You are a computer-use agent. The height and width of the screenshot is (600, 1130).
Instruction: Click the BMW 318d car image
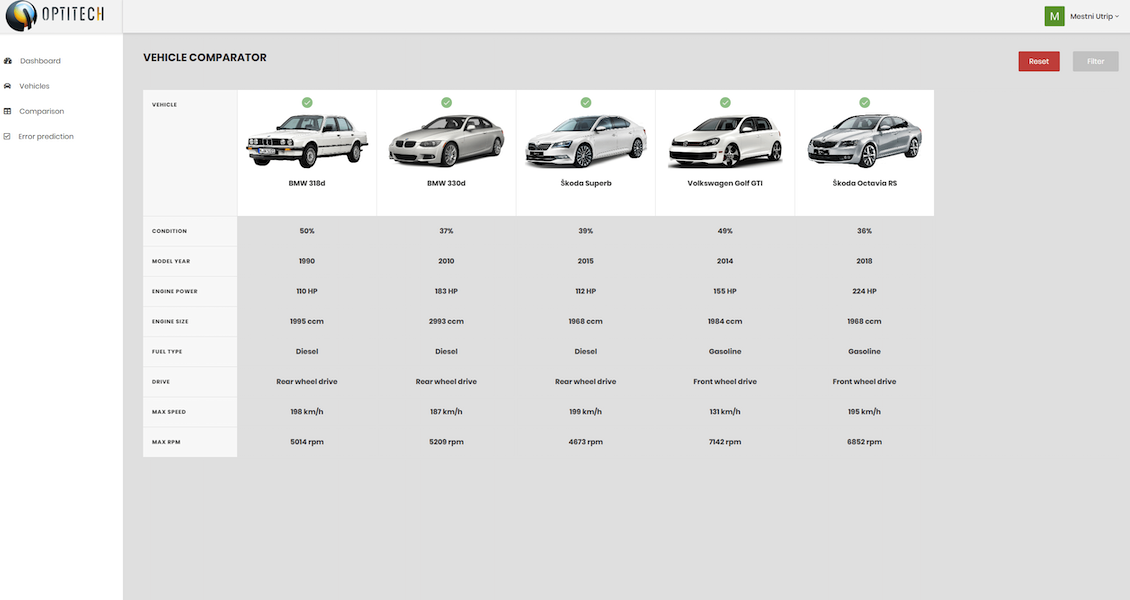(x=307, y=140)
